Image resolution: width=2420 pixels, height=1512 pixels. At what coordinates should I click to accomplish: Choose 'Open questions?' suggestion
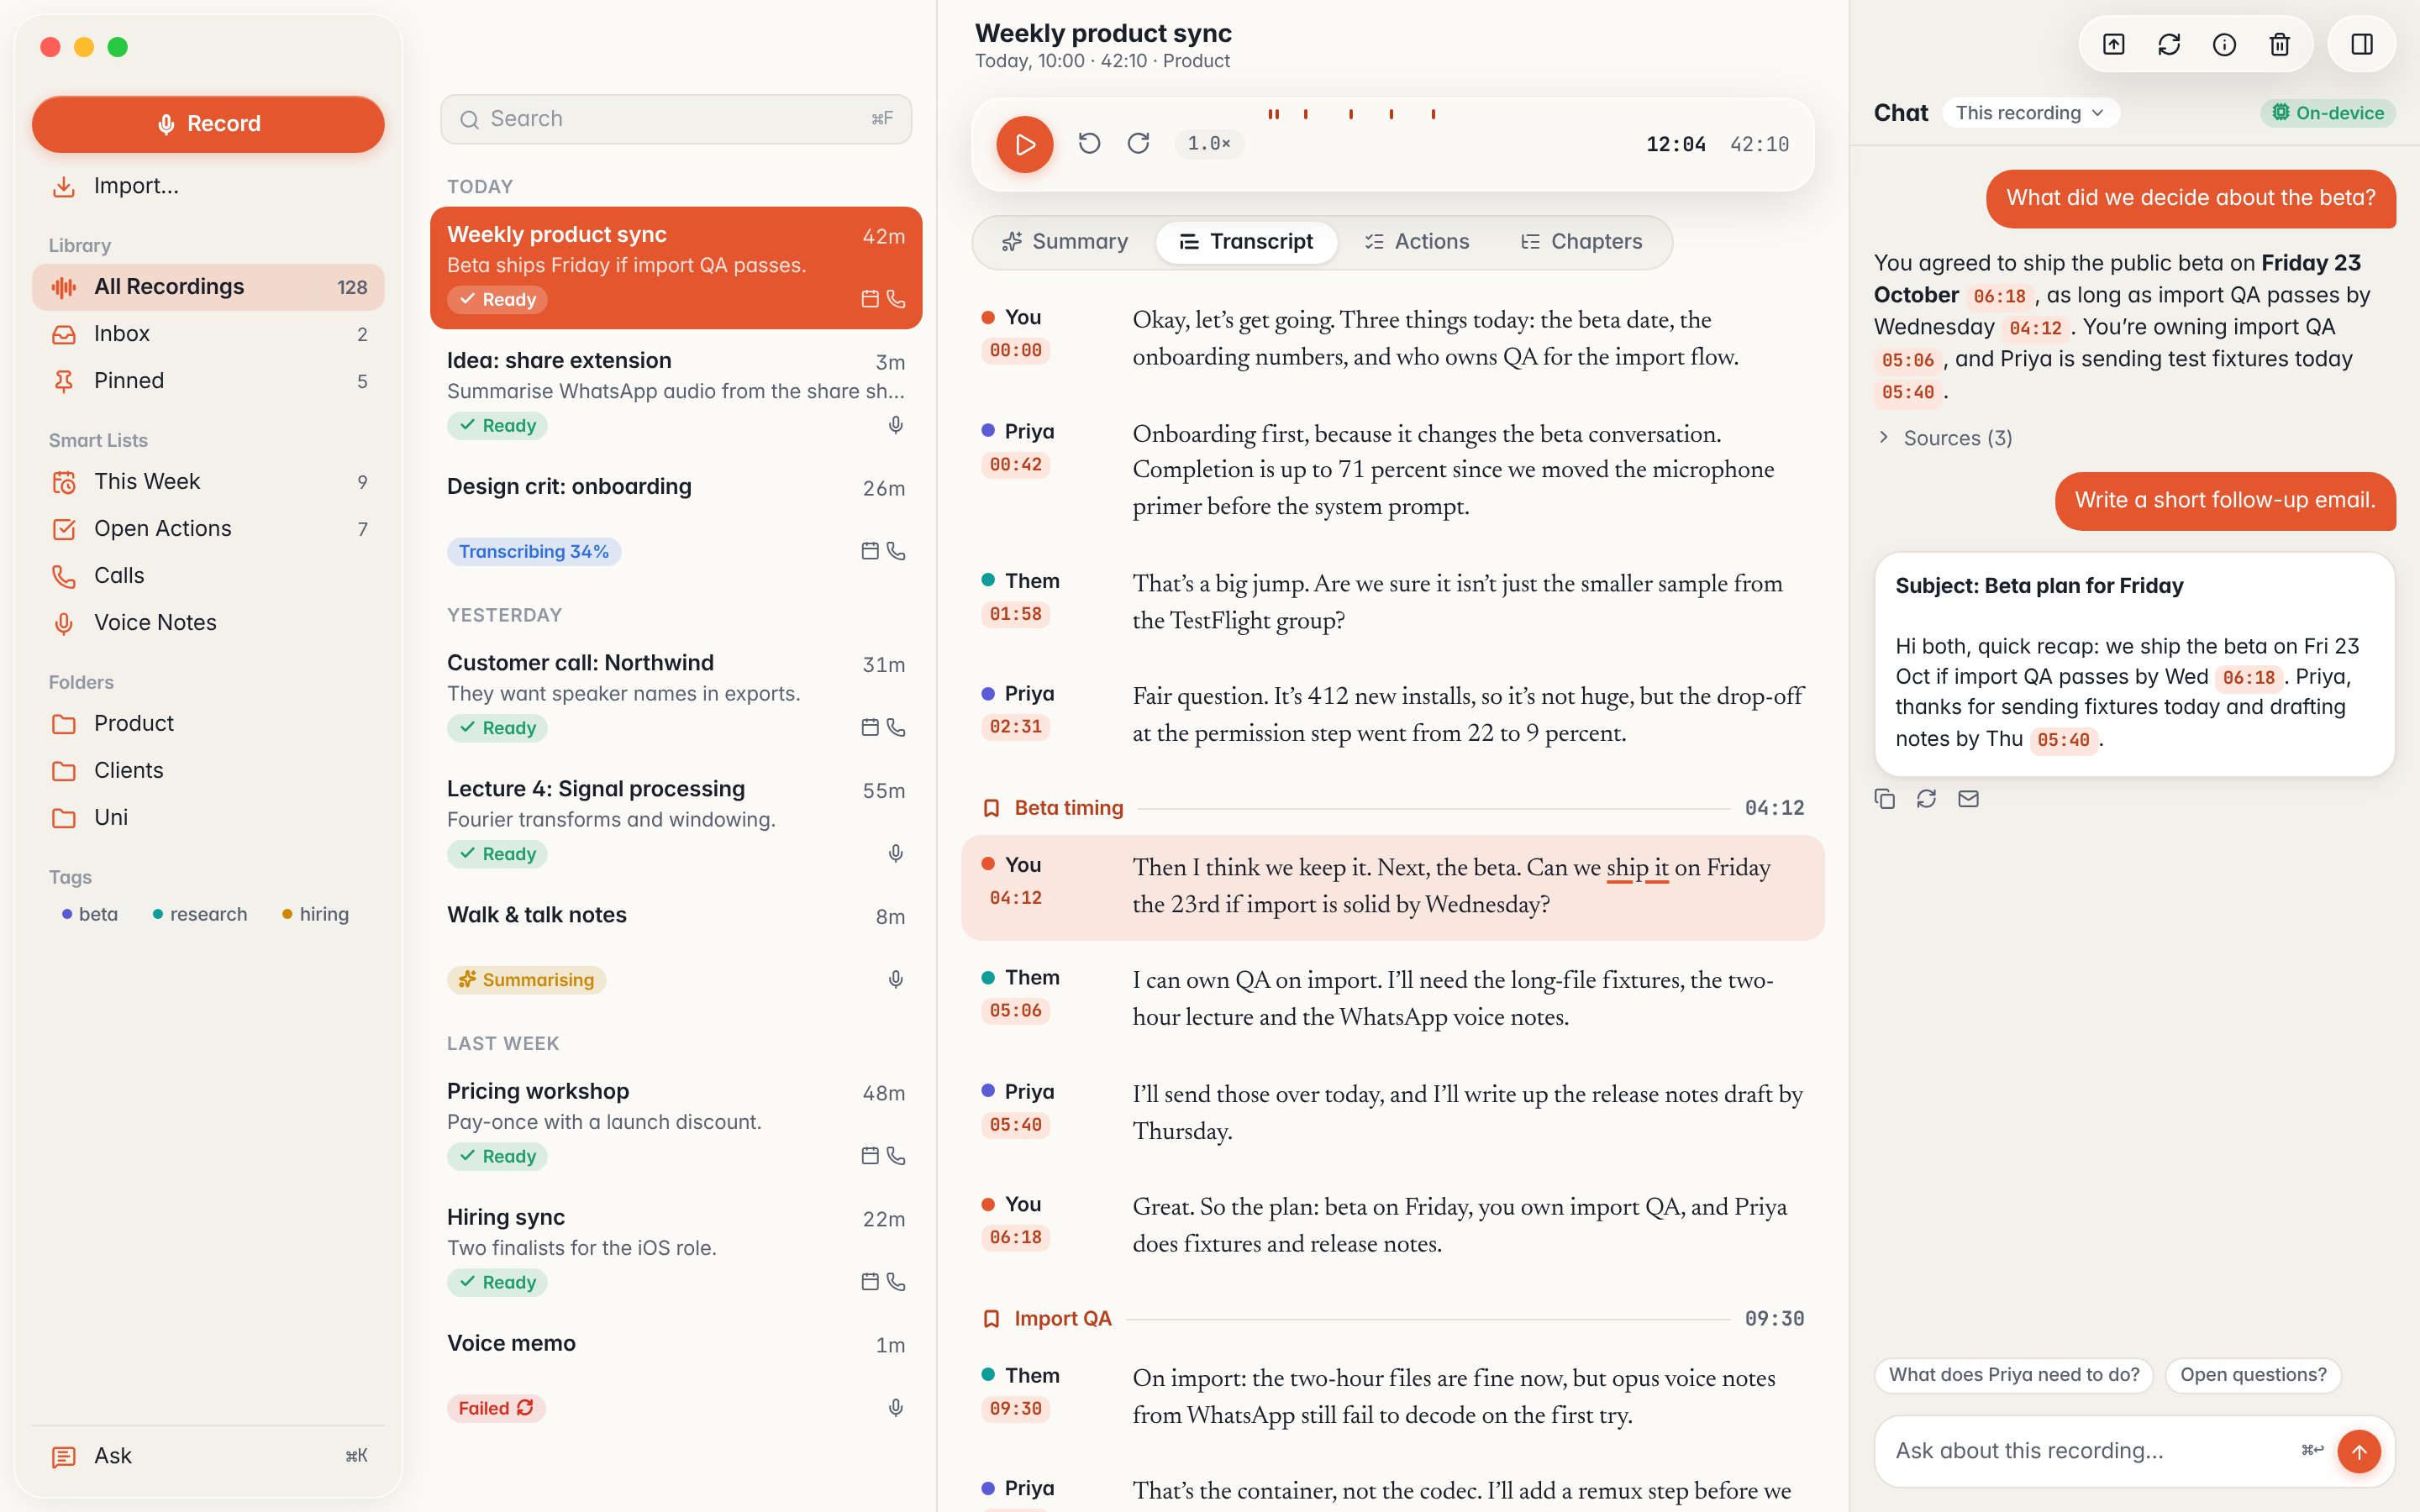(2253, 1375)
